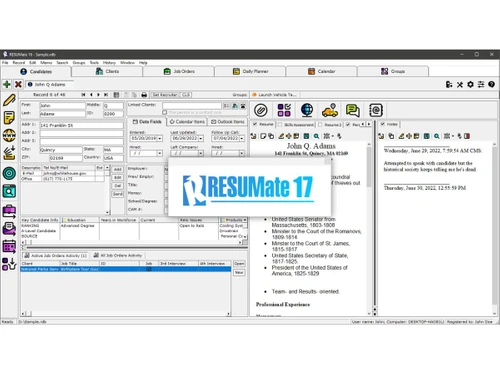The image size is (500, 375).
Task: Click the Open button beside job orders list
Action: pyautogui.click(x=239, y=264)
